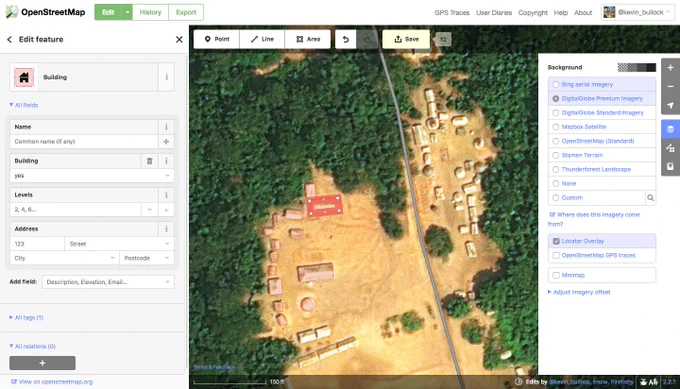Decrement the Levels value

(150, 210)
